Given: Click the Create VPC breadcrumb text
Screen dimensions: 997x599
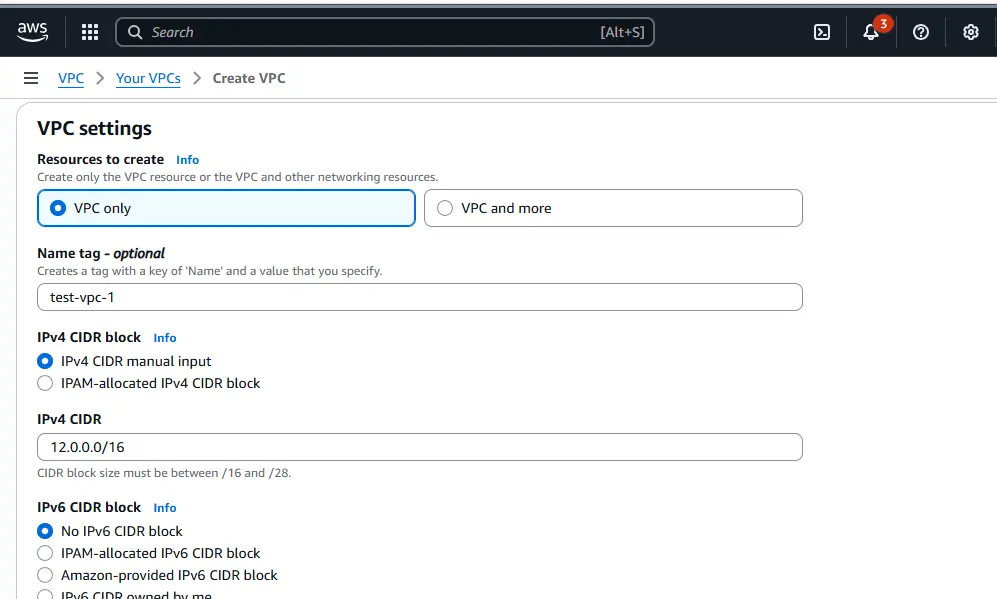Looking at the screenshot, I should pos(249,78).
